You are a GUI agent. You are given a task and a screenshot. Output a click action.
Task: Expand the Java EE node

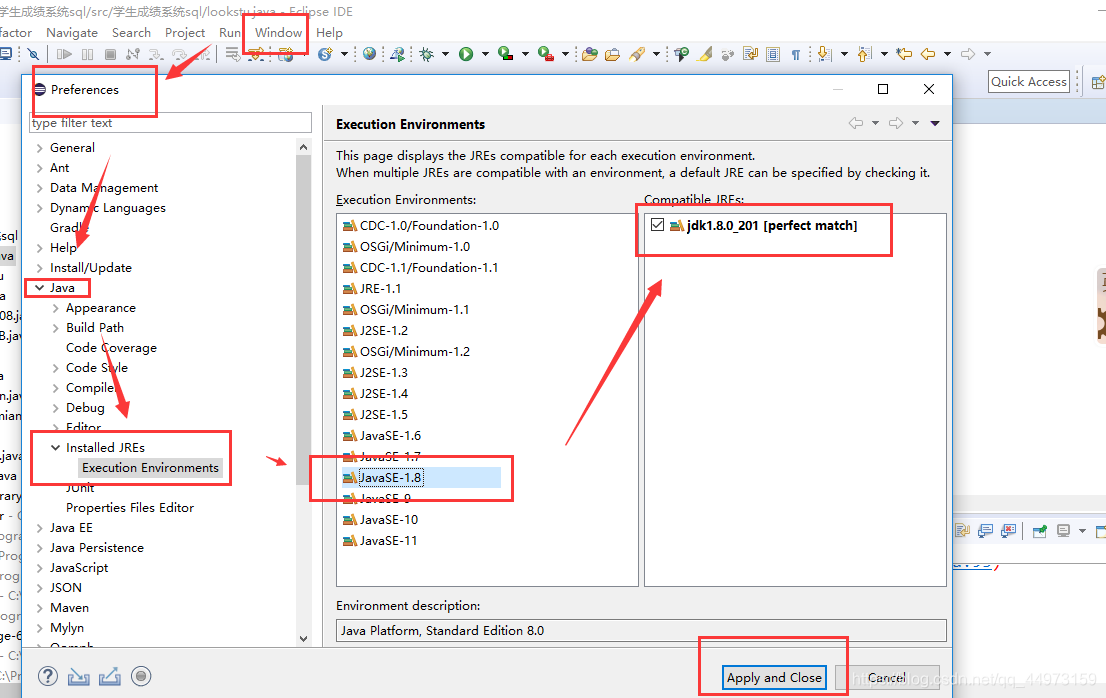pyautogui.click(x=40, y=528)
